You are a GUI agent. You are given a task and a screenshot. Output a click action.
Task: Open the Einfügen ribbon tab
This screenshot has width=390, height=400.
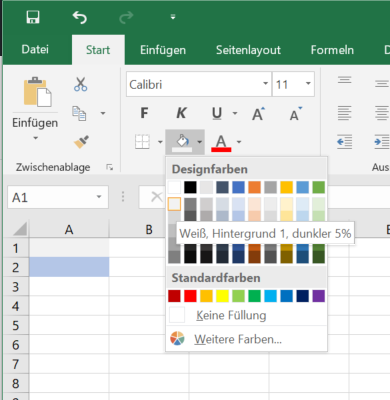click(163, 50)
